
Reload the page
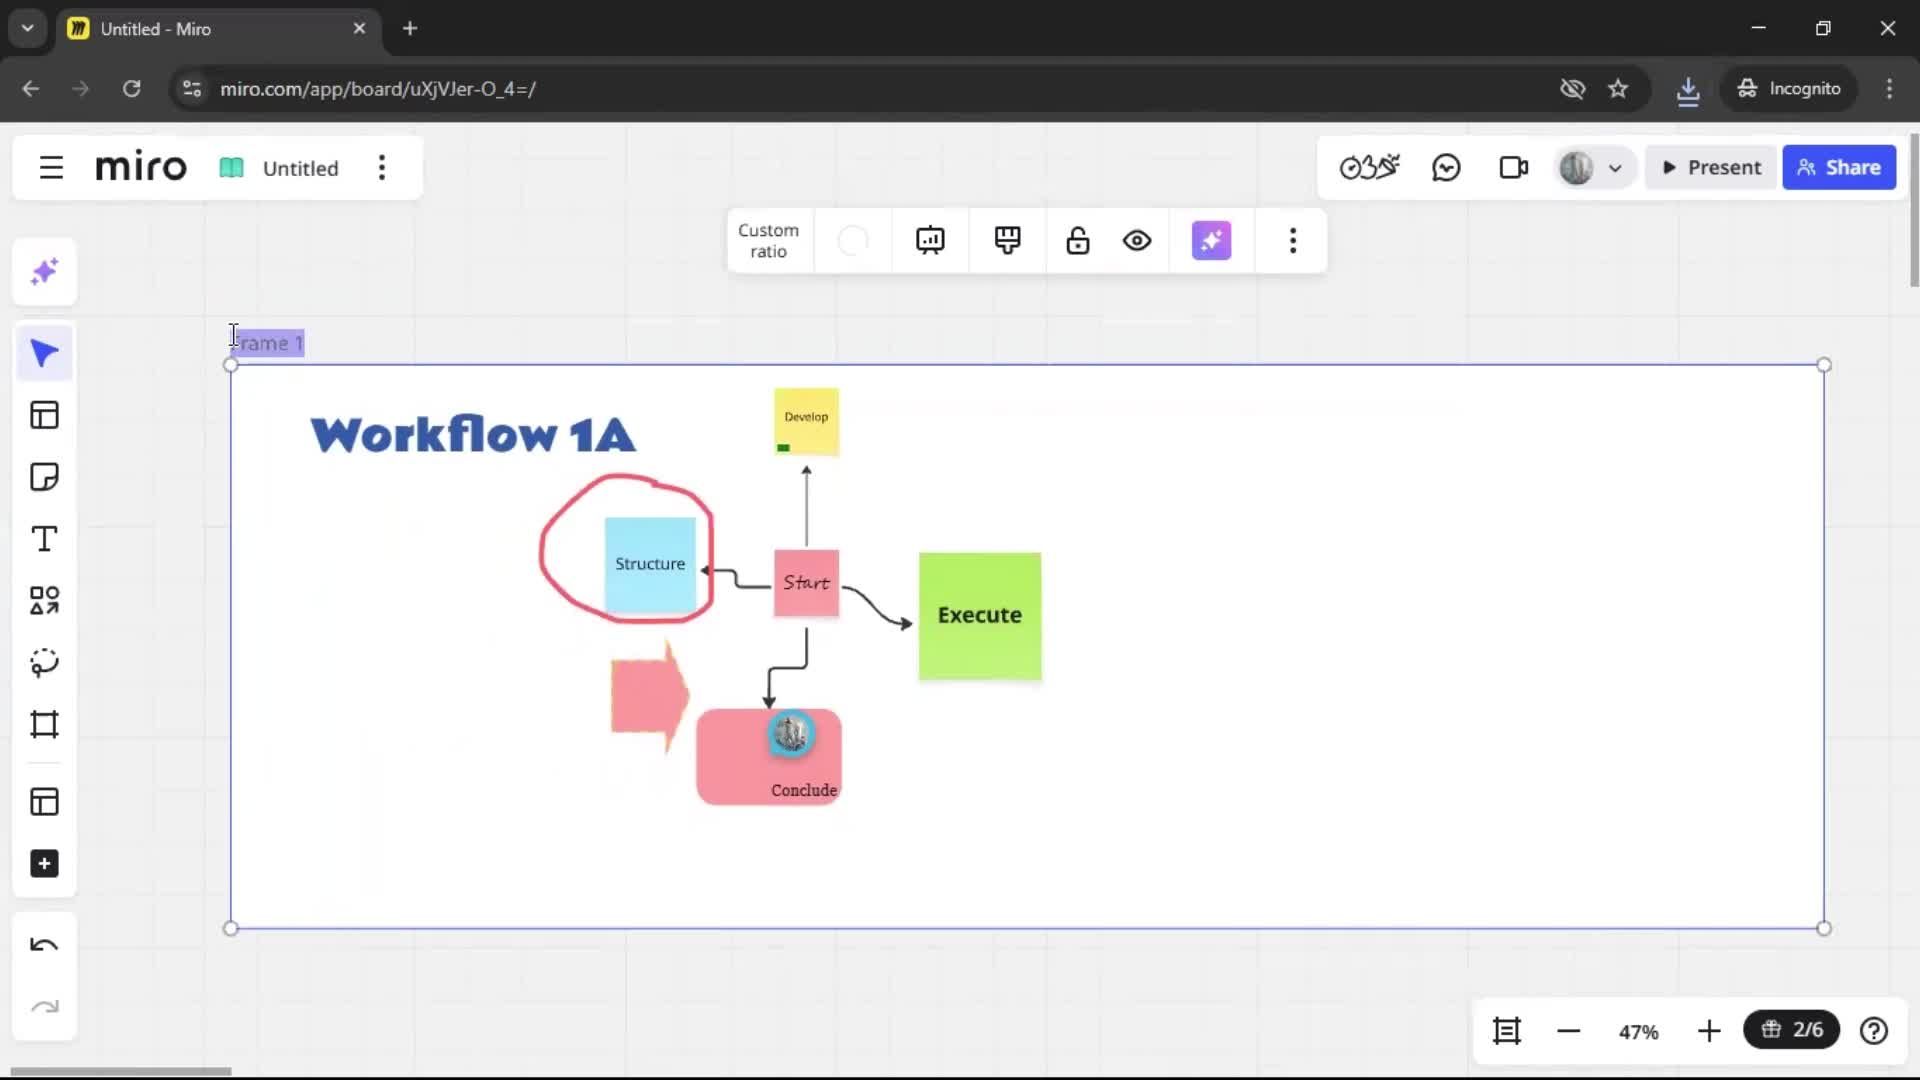(131, 88)
